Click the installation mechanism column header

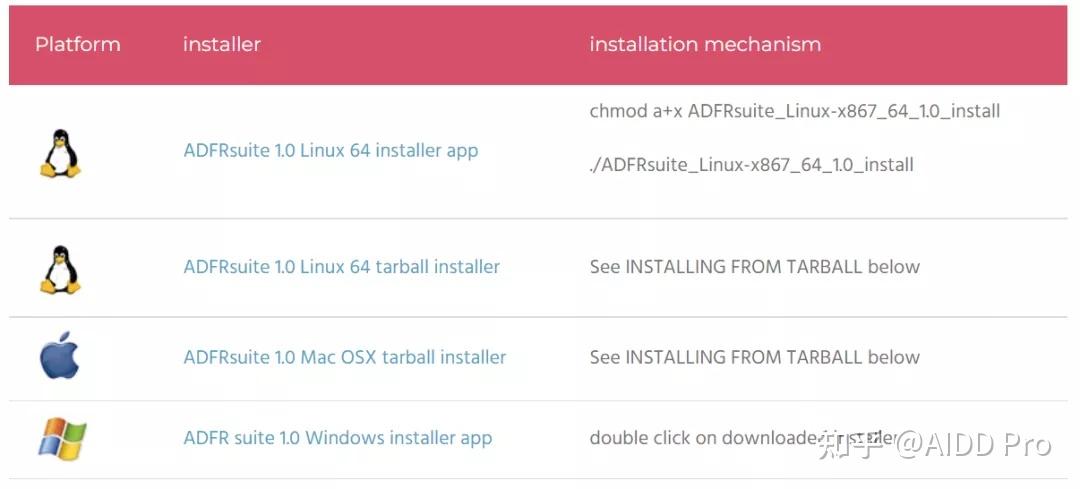pos(704,45)
